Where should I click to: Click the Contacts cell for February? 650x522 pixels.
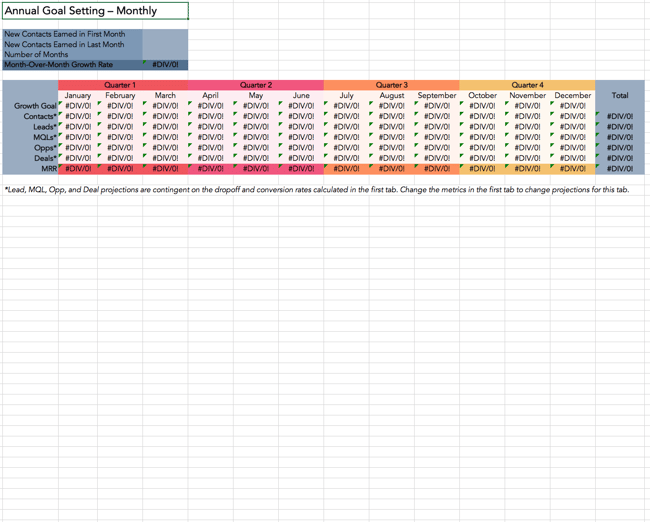point(120,117)
